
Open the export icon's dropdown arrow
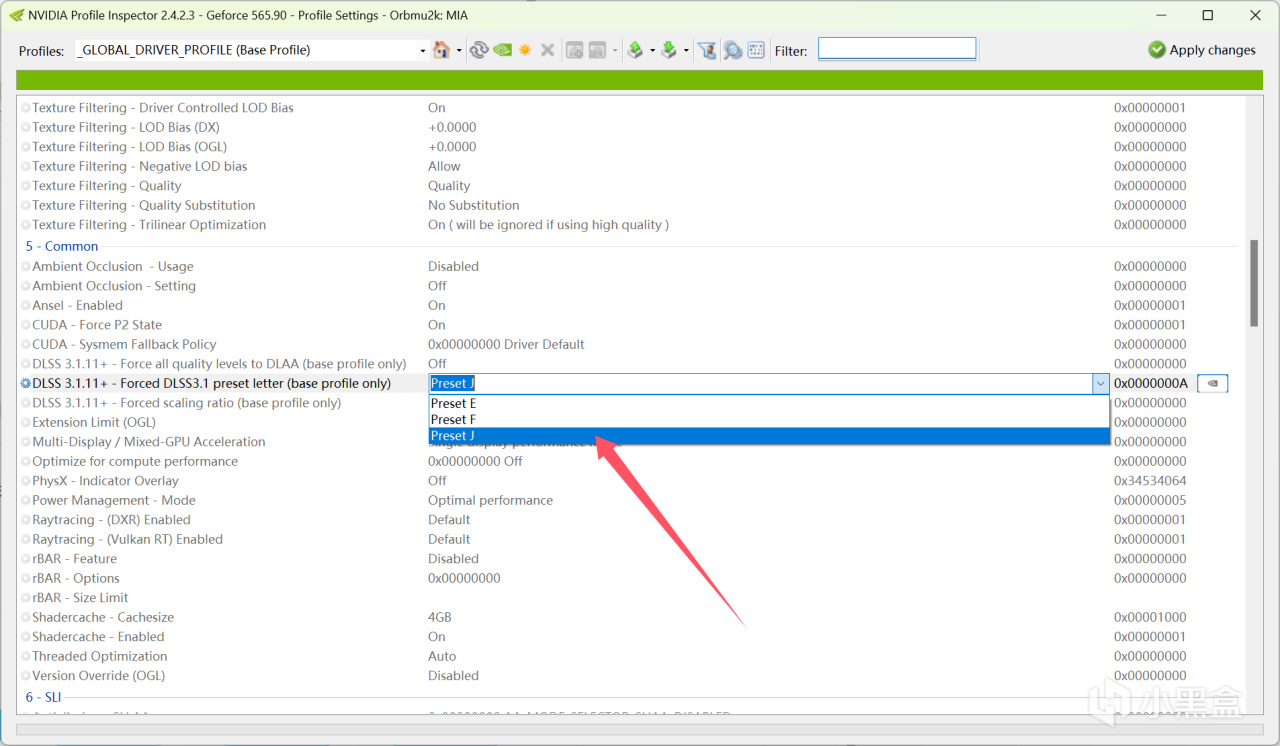[652, 50]
